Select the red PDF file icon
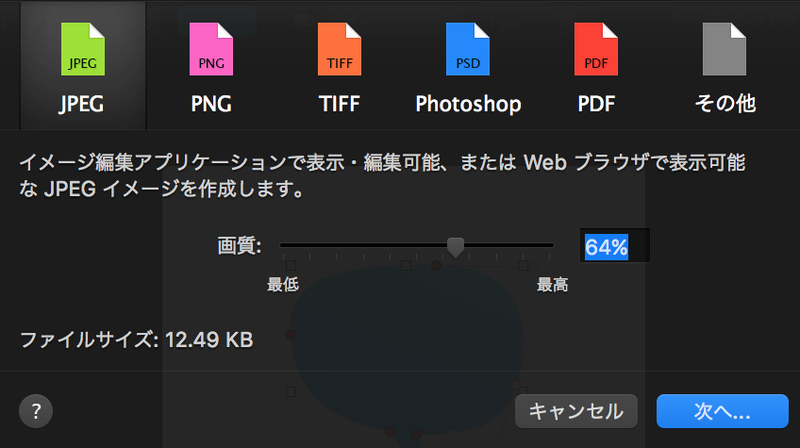 [x=596, y=49]
